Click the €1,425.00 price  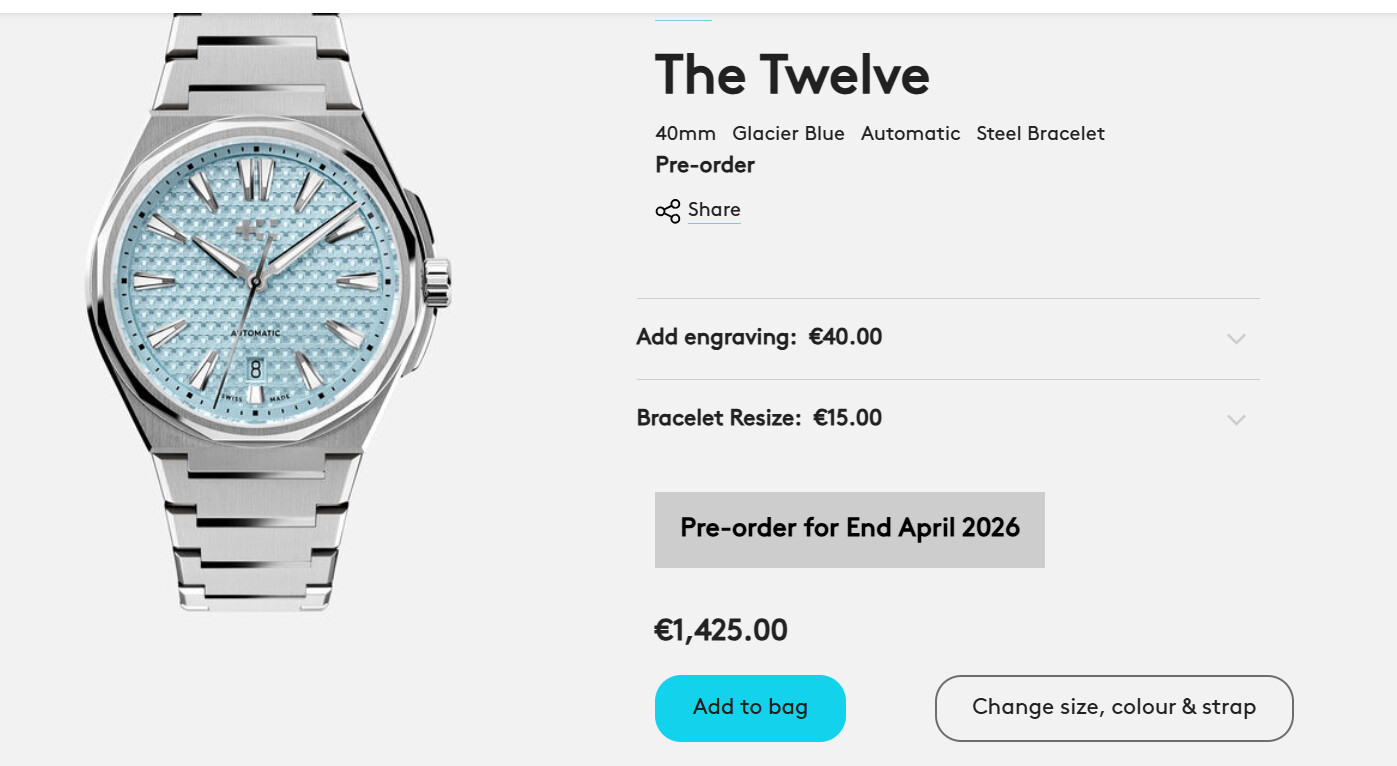[721, 631]
